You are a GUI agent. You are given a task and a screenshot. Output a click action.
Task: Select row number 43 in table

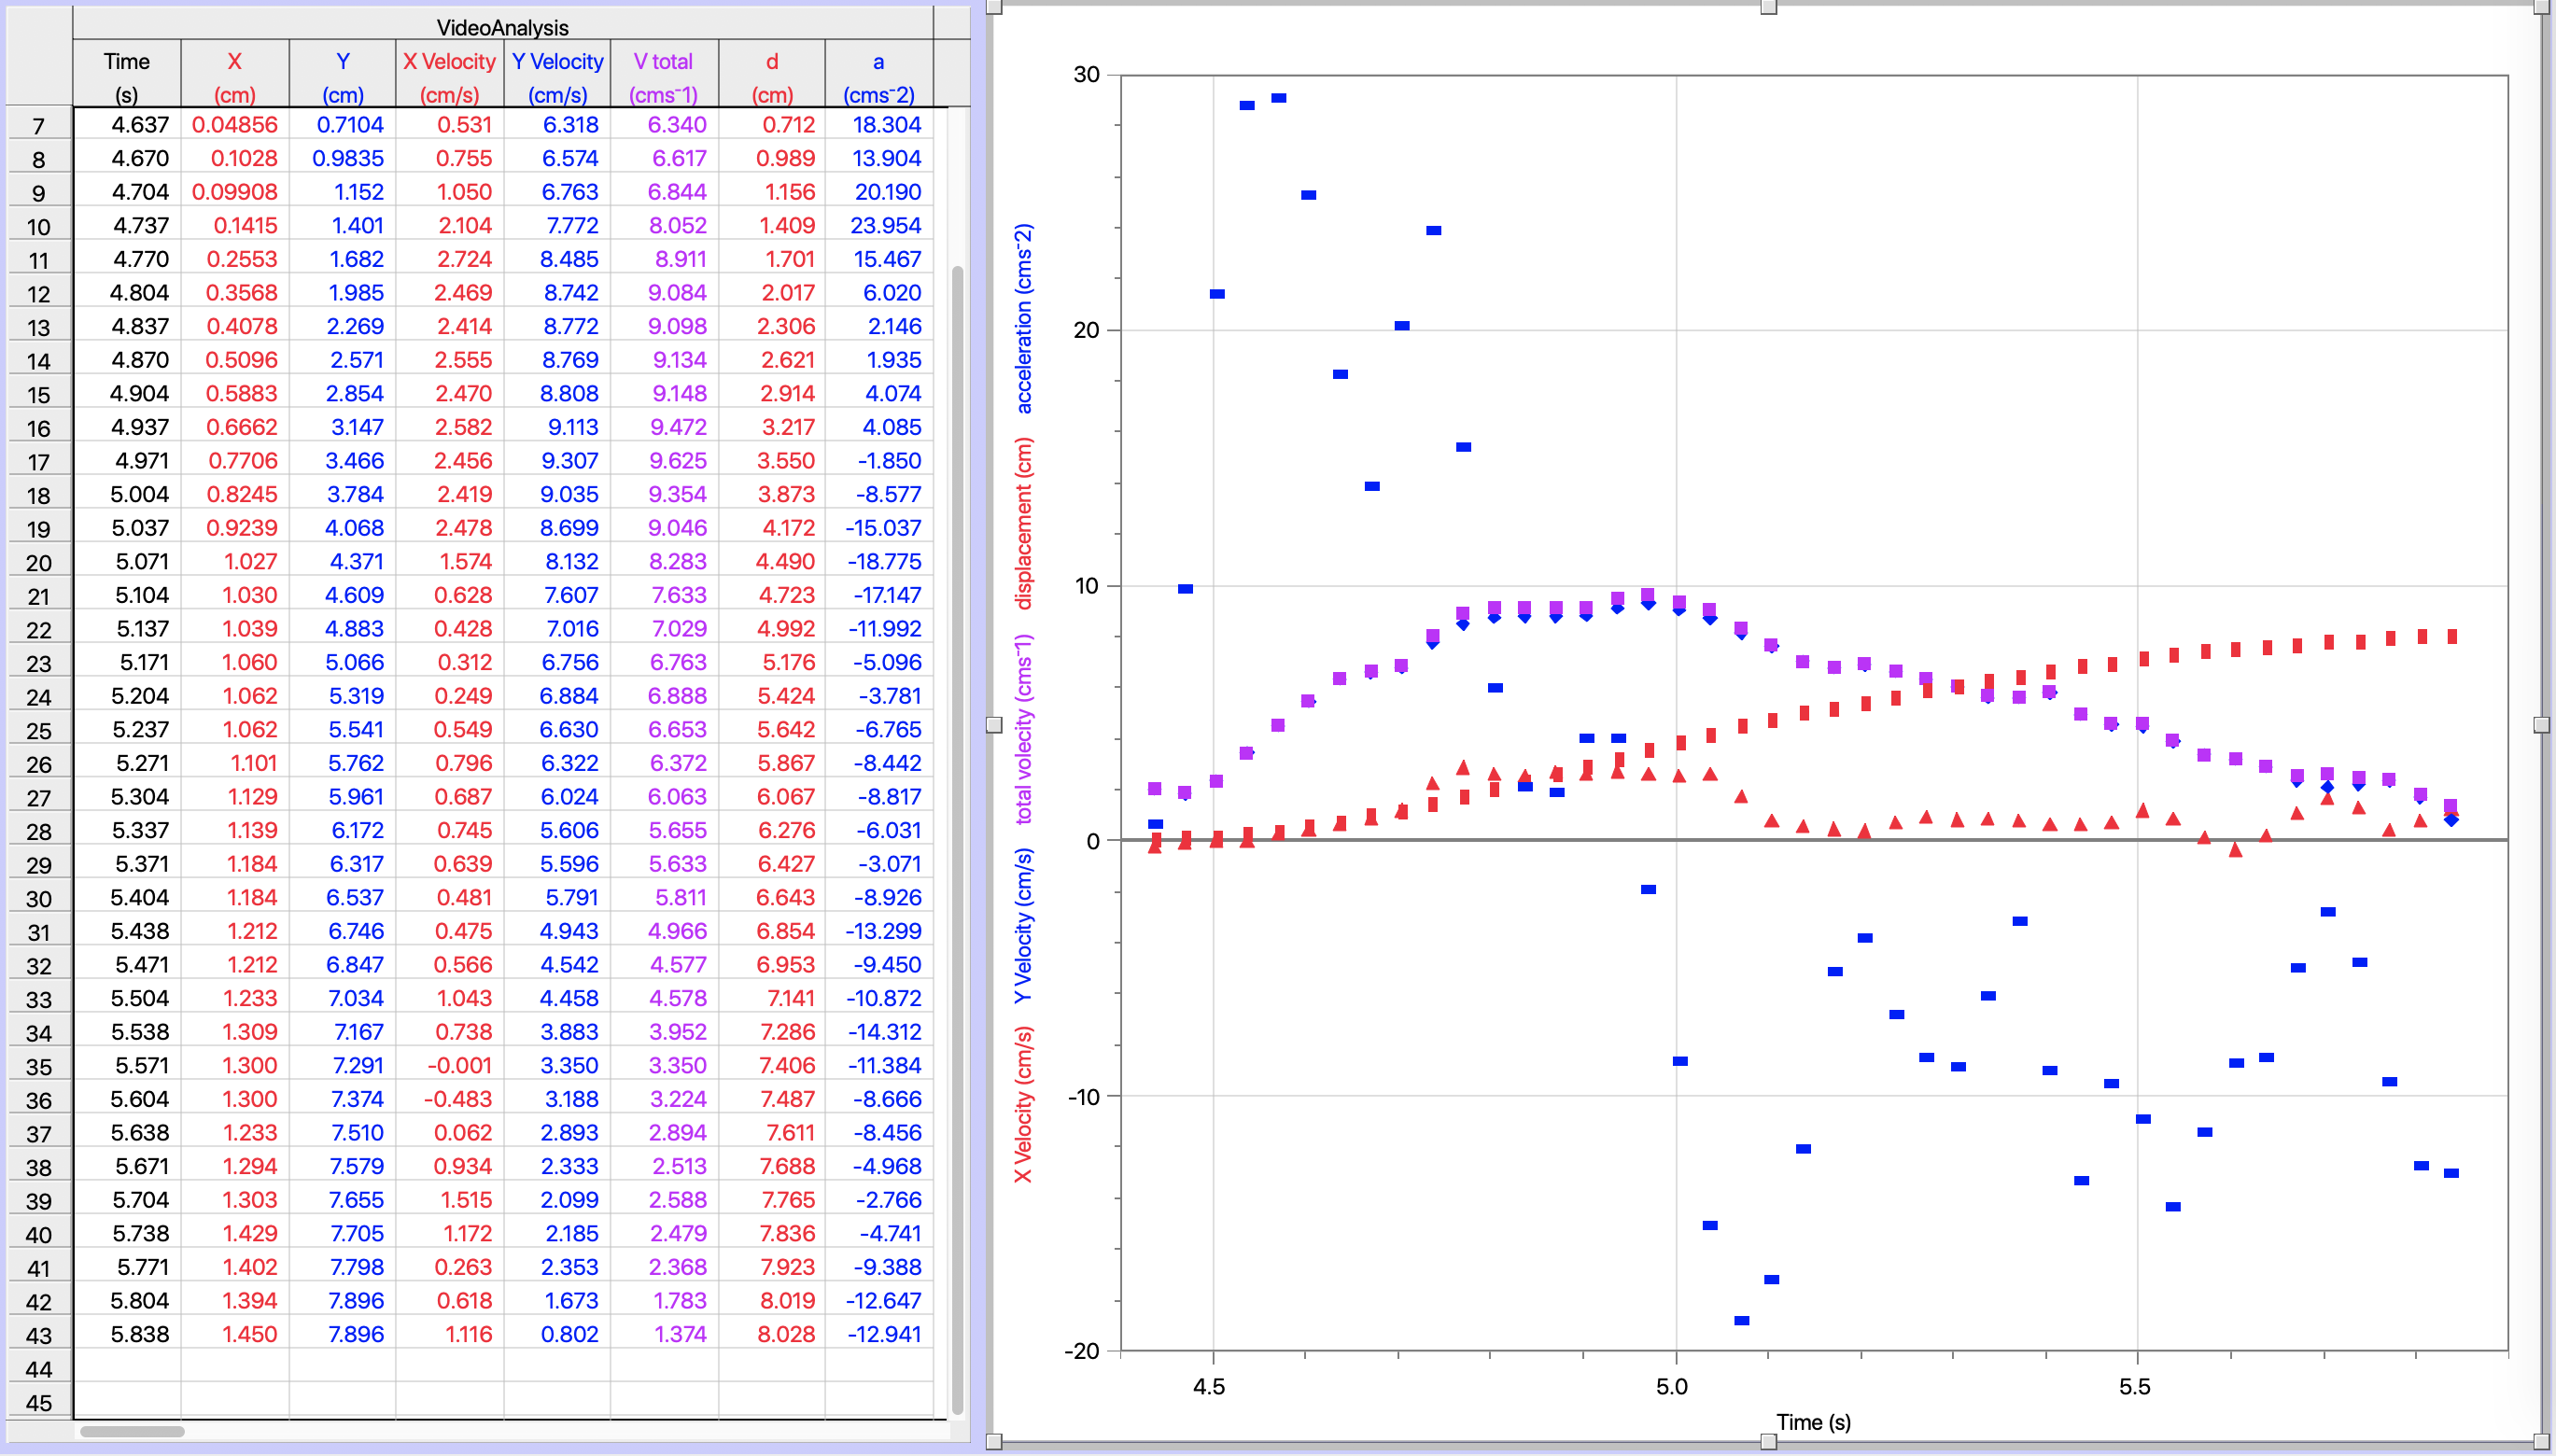tap(39, 1336)
